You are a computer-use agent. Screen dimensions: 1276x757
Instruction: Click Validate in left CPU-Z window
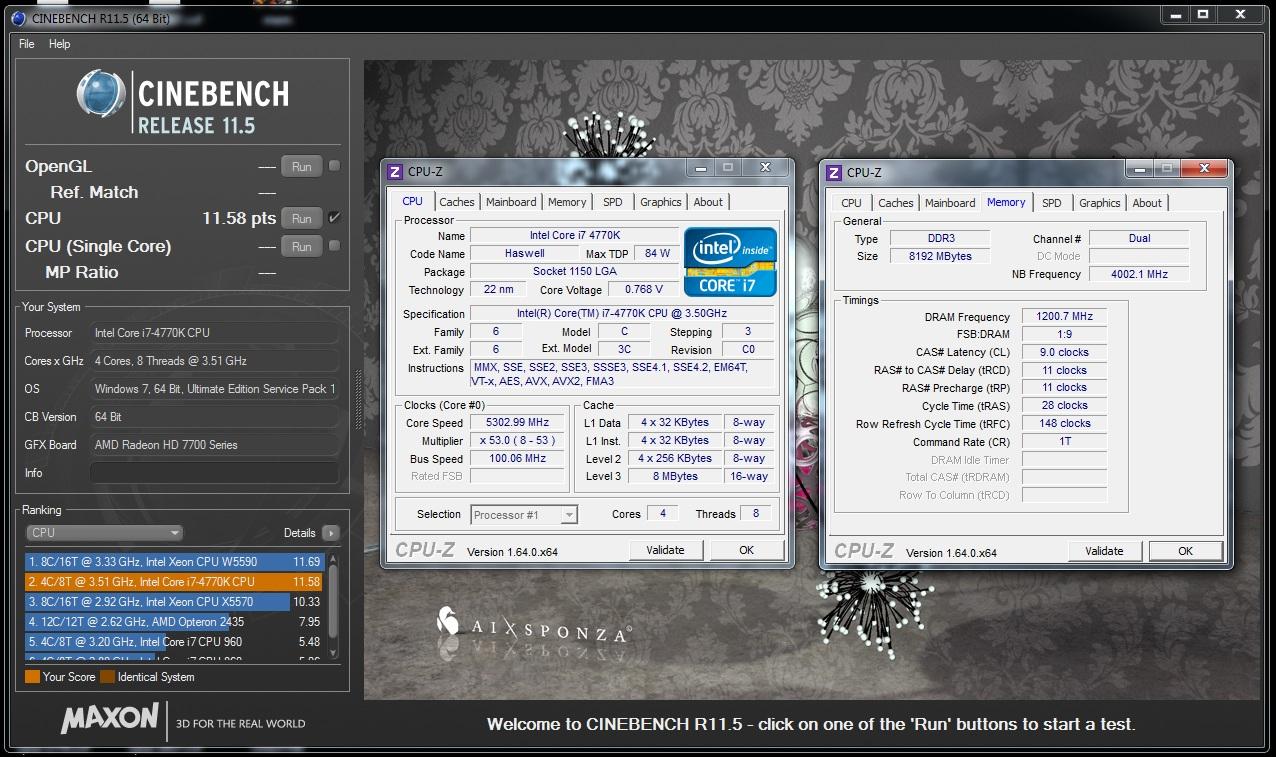point(666,550)
